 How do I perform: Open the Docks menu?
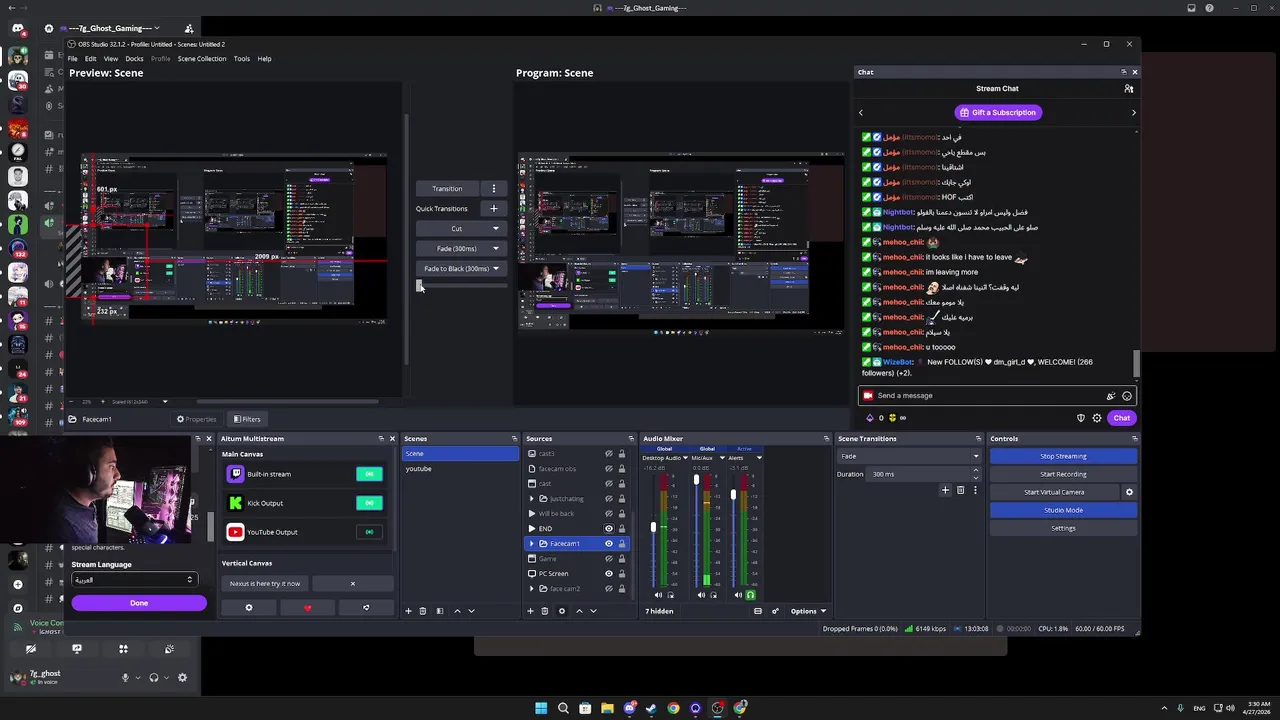pyautogui.click(x=134, y=59)
